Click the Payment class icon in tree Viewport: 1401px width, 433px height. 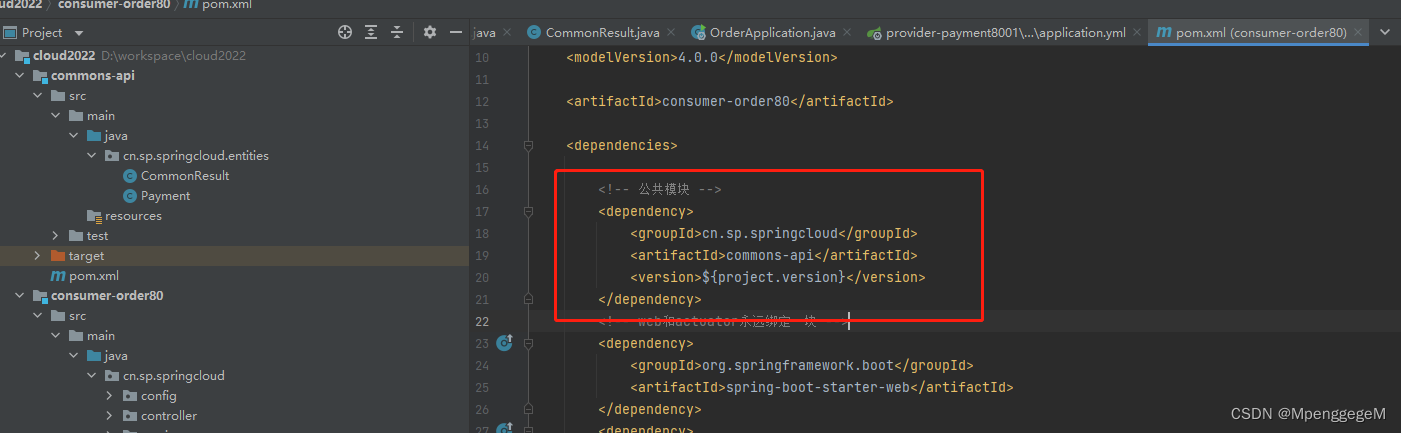[x=130, y=196]
